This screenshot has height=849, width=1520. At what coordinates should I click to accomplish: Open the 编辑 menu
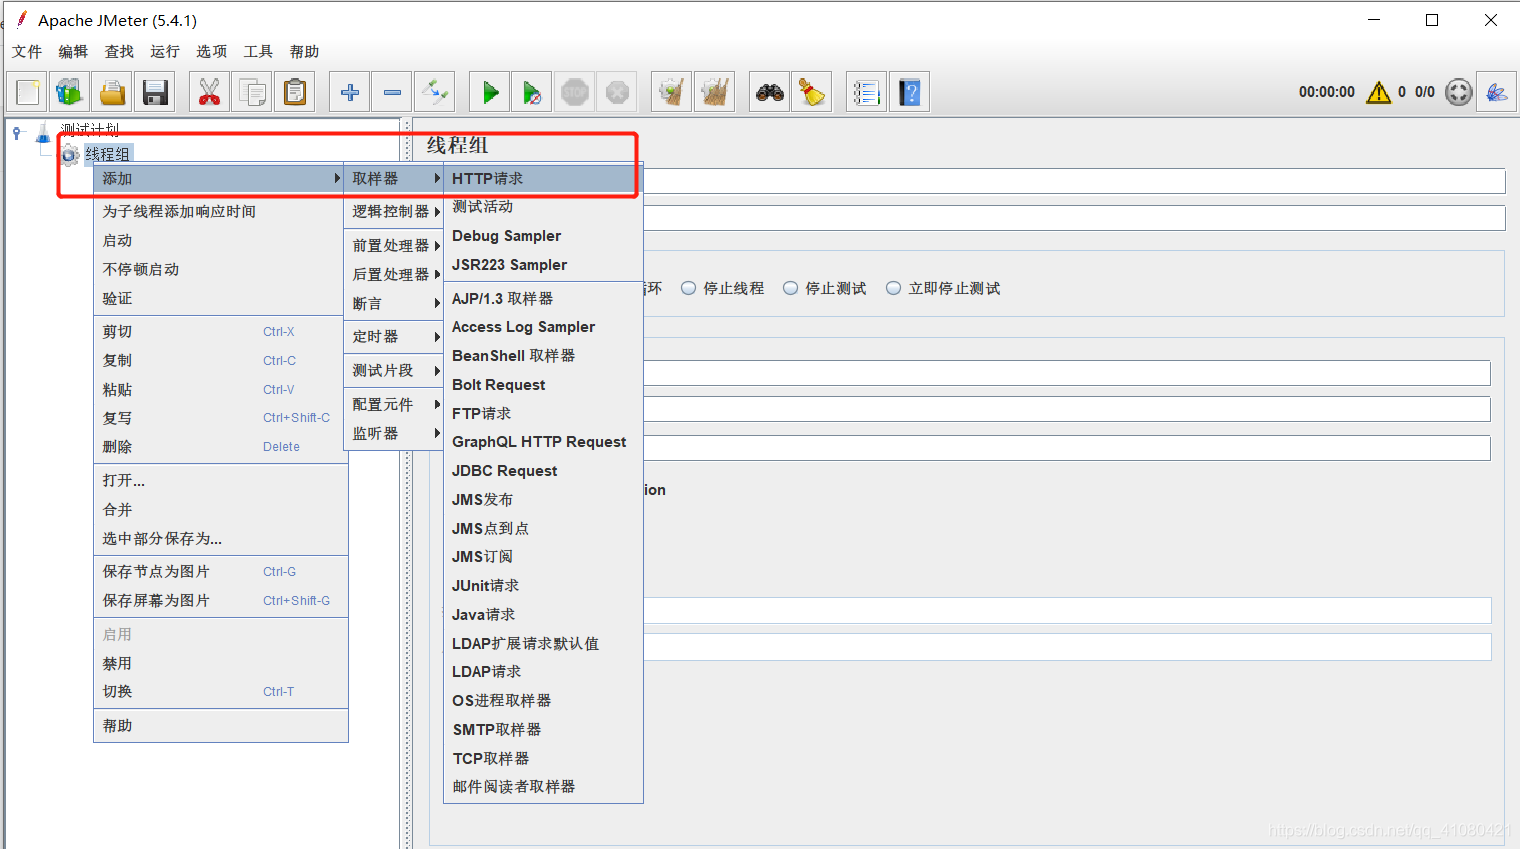[73, 51]
